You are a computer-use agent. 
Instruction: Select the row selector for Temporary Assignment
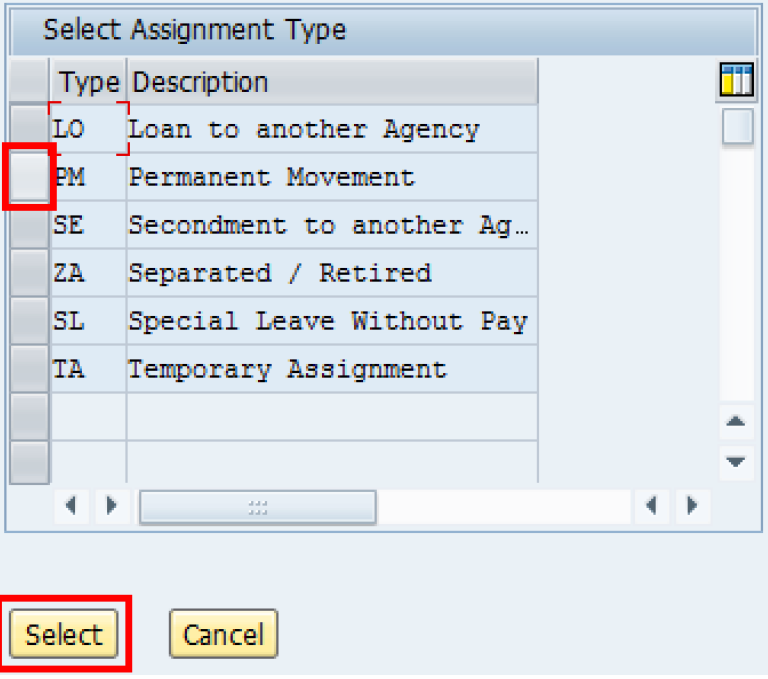coord(28,369)
